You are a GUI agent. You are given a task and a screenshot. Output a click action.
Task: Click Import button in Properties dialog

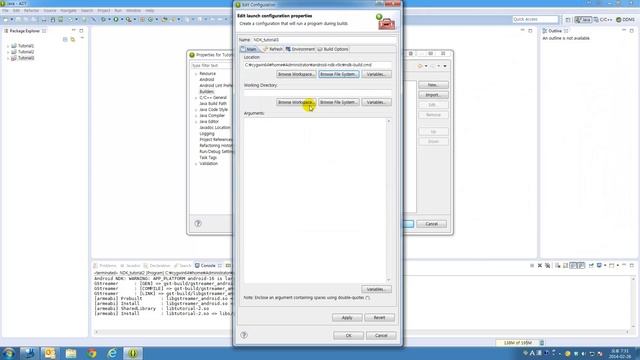(x=433, y=95)
